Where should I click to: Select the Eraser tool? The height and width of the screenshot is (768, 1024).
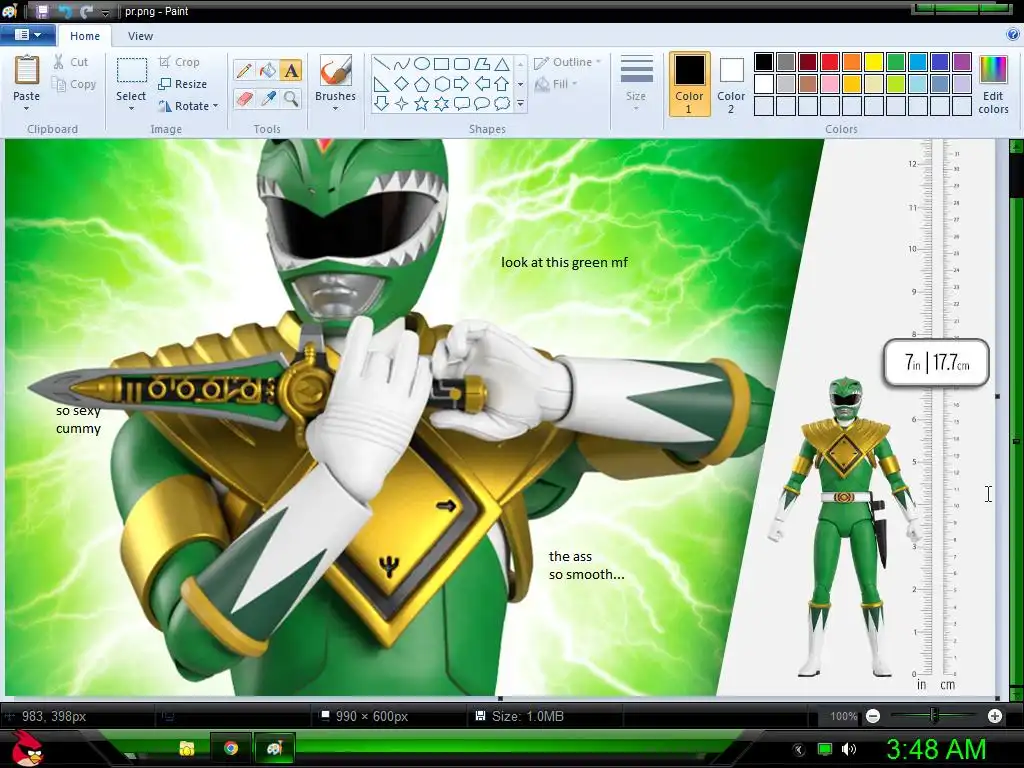click(x=244, y=99)
